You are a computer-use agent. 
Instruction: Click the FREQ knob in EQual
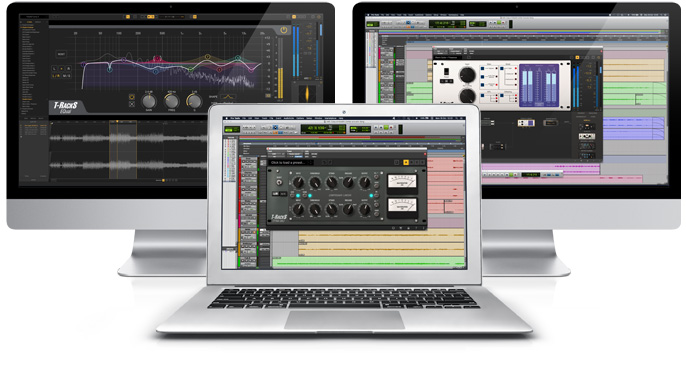tap(172, 101)
